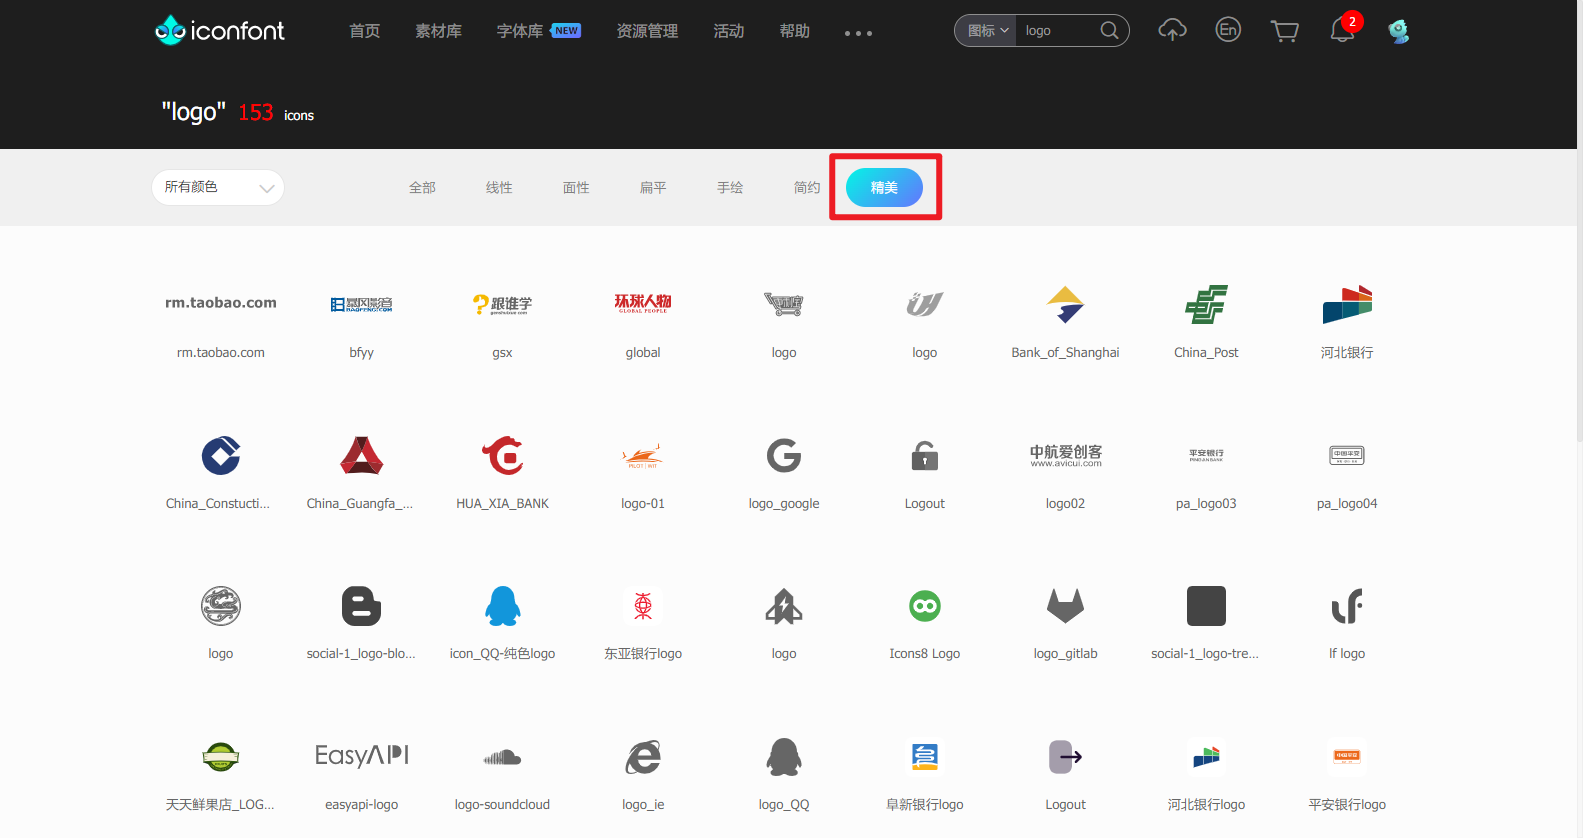Click the iconfont logo in header

coord(220,31)
